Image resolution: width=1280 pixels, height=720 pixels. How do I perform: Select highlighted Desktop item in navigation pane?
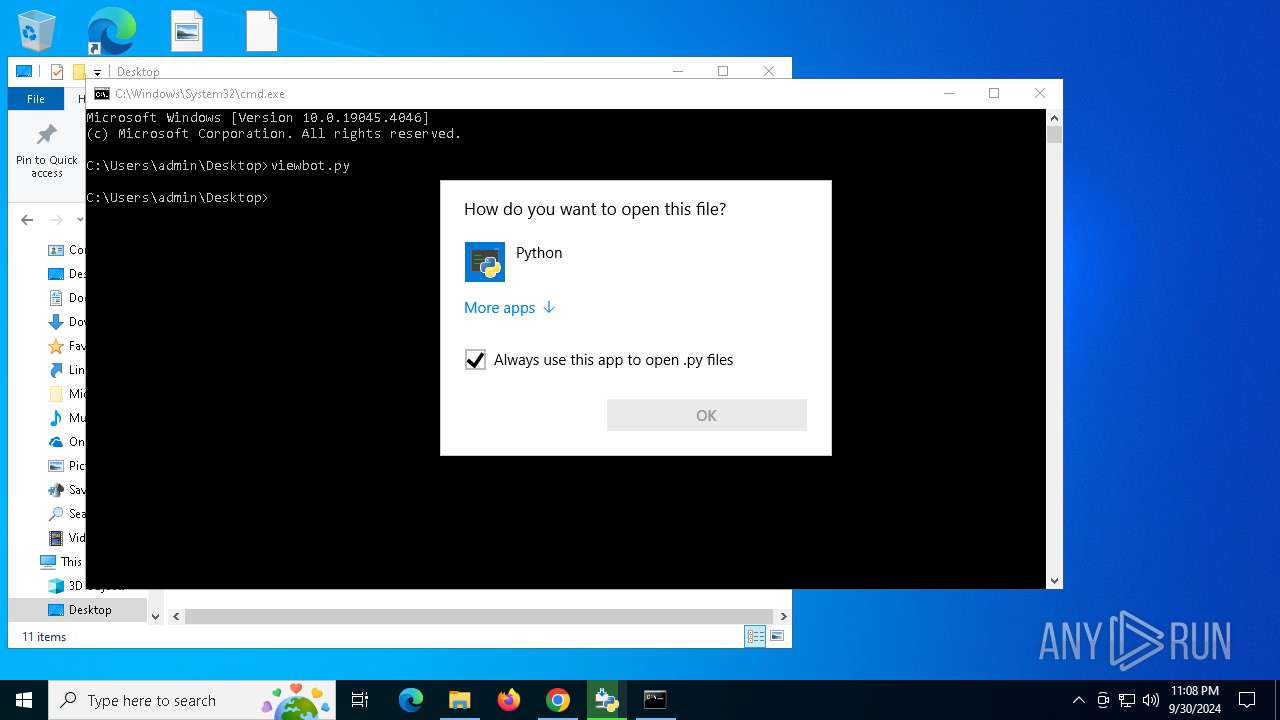point(78,610)
